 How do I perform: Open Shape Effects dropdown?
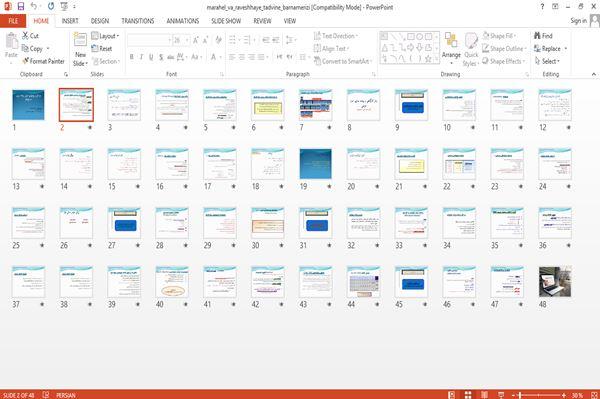[503, 61]
